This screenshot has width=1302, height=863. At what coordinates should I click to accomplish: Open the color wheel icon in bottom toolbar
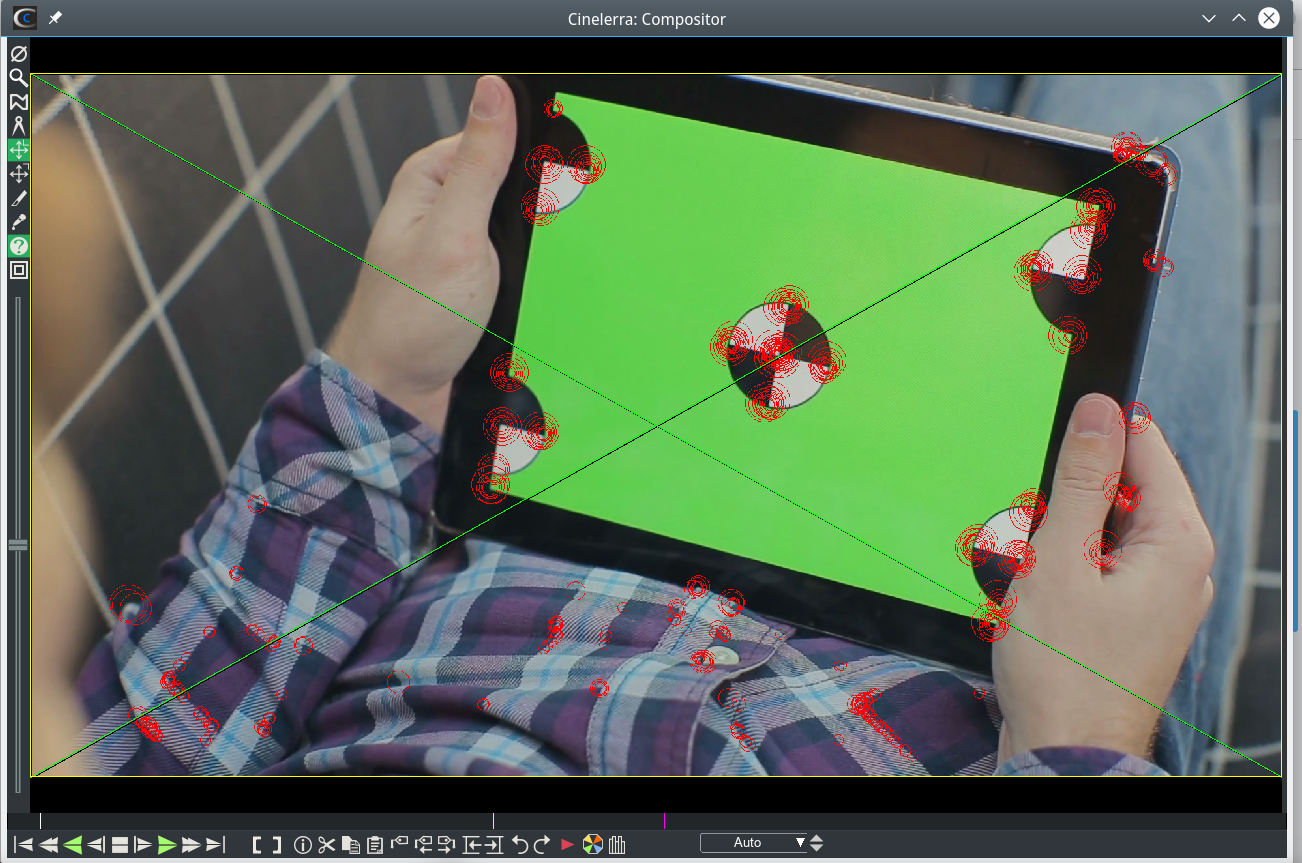point(592,845)
